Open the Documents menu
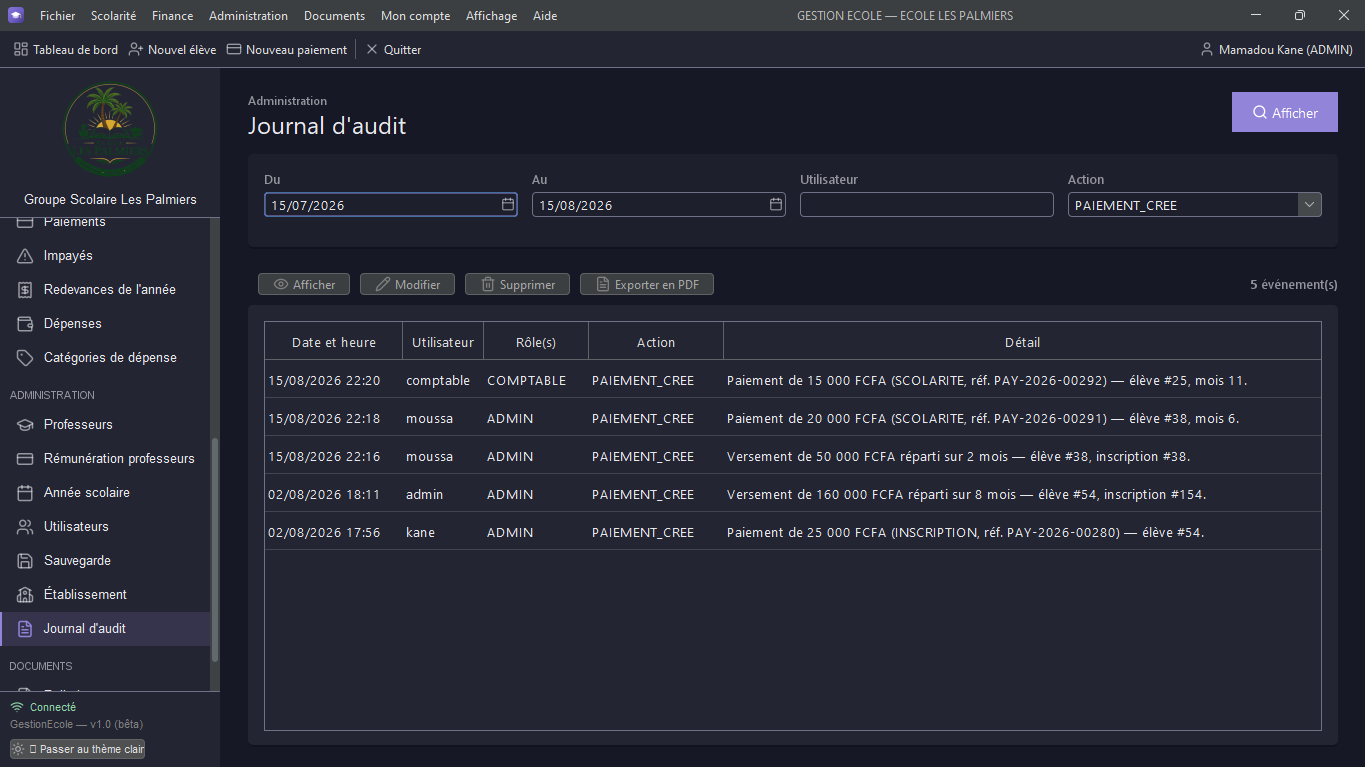The image size is (1365, 767). pos(335,16)
